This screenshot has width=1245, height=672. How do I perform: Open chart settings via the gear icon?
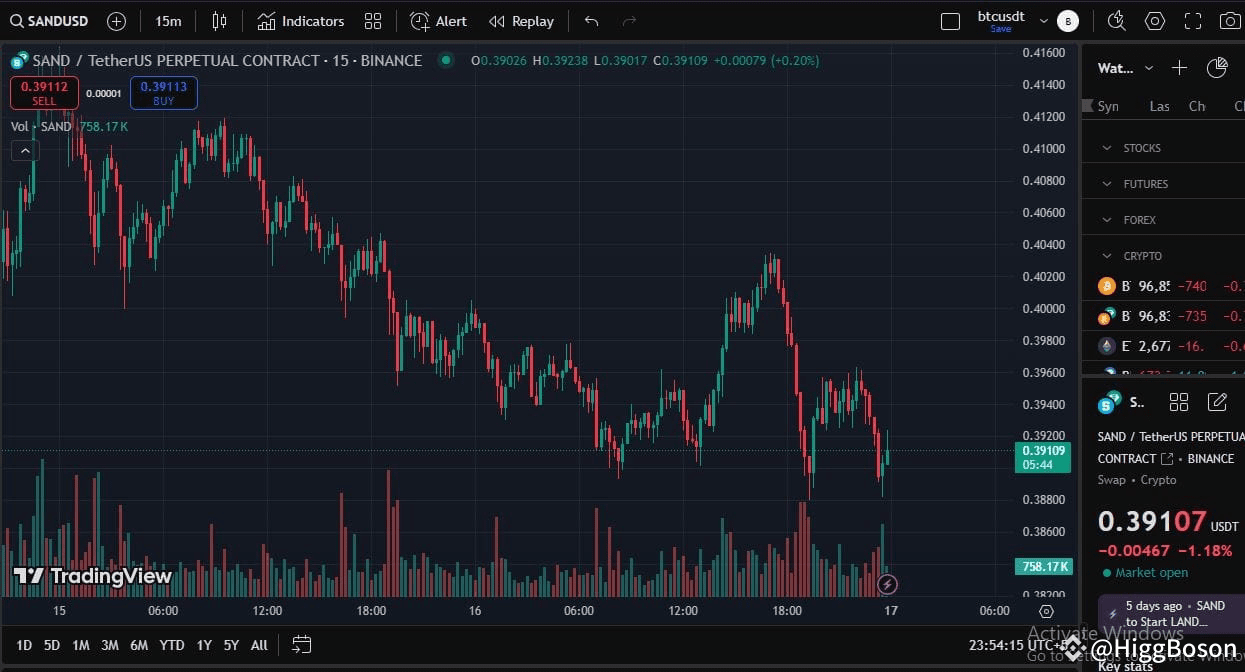pyautogui.click(x=1157, y=20)
